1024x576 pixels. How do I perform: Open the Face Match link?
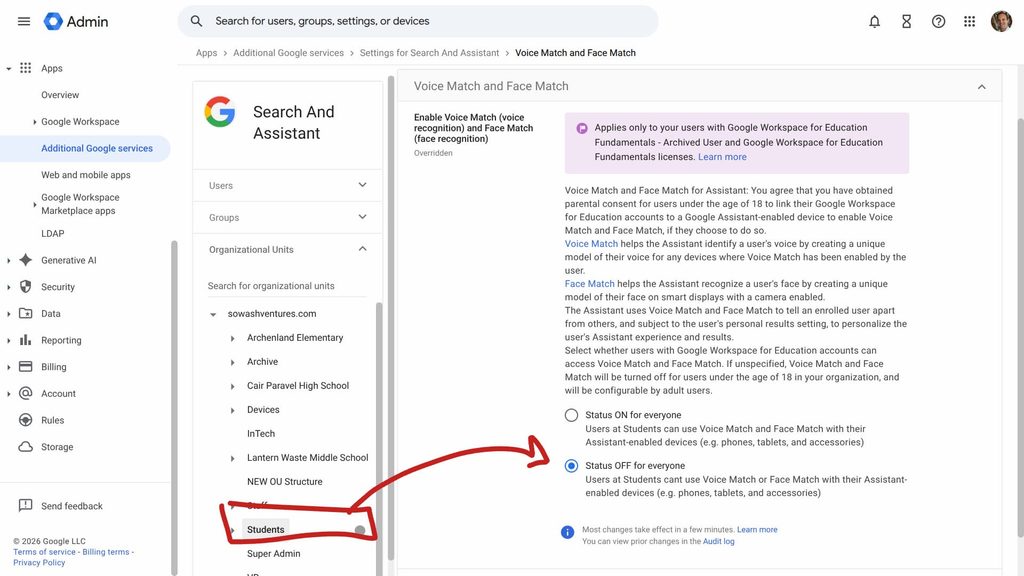point(590,283)
